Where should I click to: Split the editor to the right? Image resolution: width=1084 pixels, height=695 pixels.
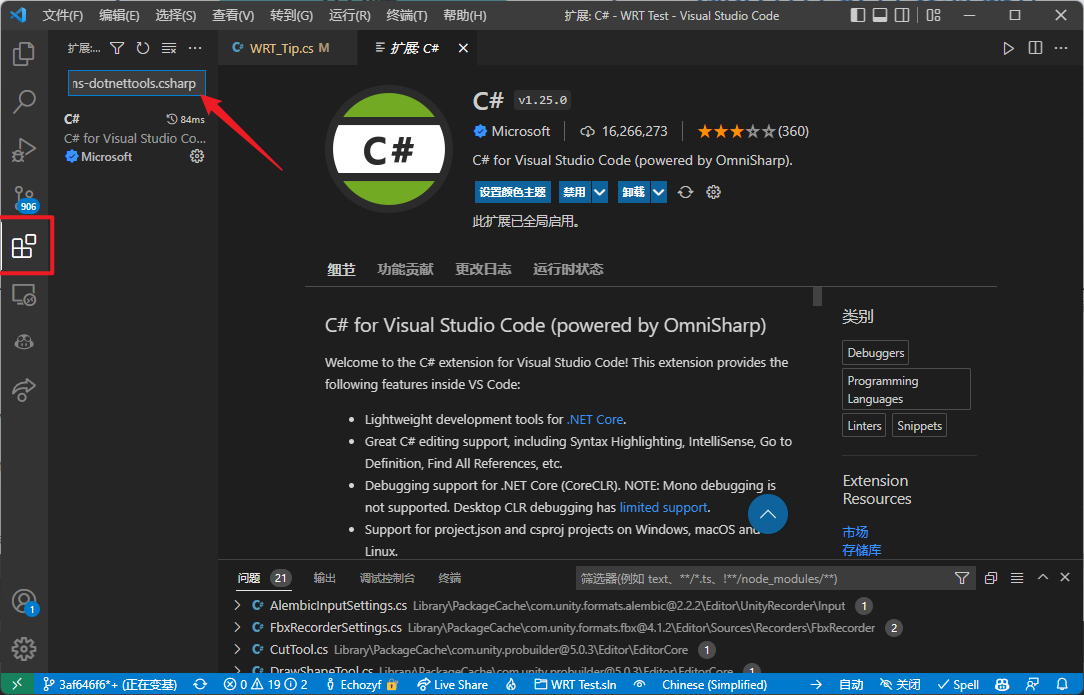pyautogui.click(x=1035, y=48)
